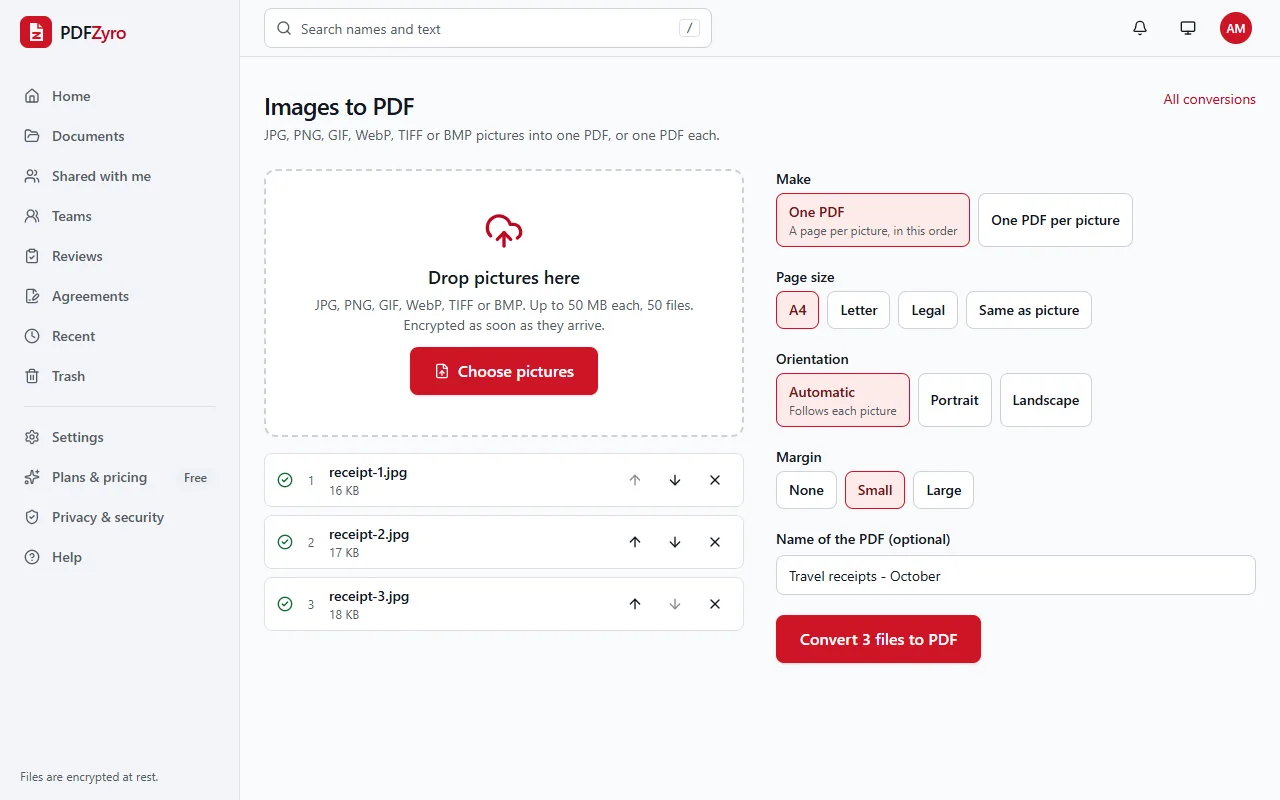Image resolution: width=1280 pixels, height=800 pixels.
Task: Pick Same as picture page size
Action: (1029, 310)
